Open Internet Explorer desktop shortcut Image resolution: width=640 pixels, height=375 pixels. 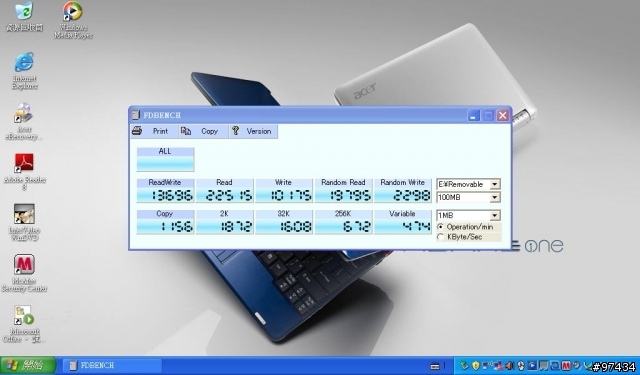click(24, 70)
